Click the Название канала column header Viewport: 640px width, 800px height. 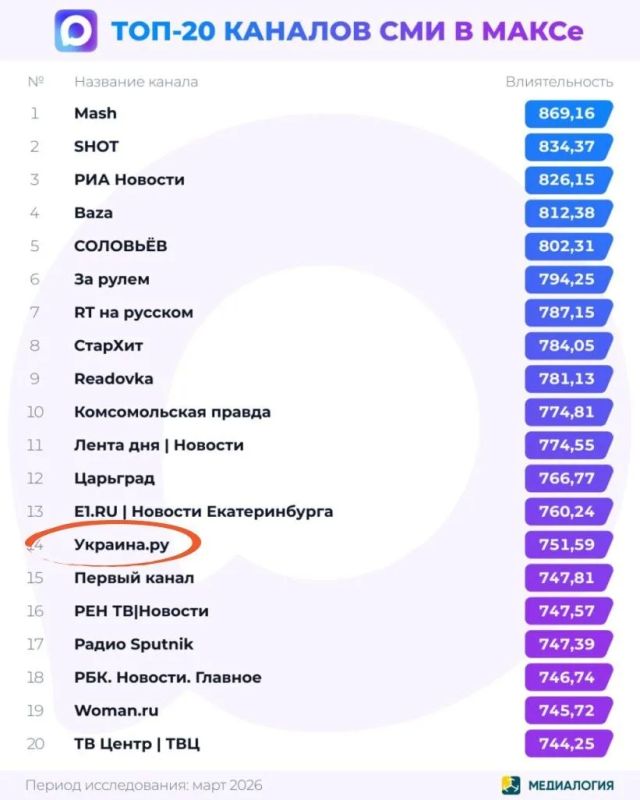click(136, 82)
